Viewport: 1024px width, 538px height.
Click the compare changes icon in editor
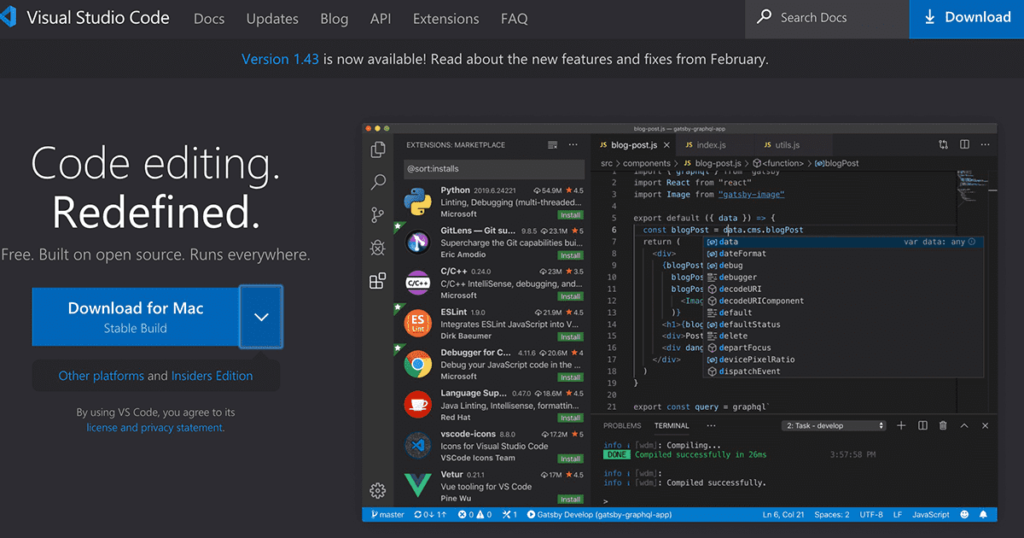pyautogui.click(x=943, y=144)
